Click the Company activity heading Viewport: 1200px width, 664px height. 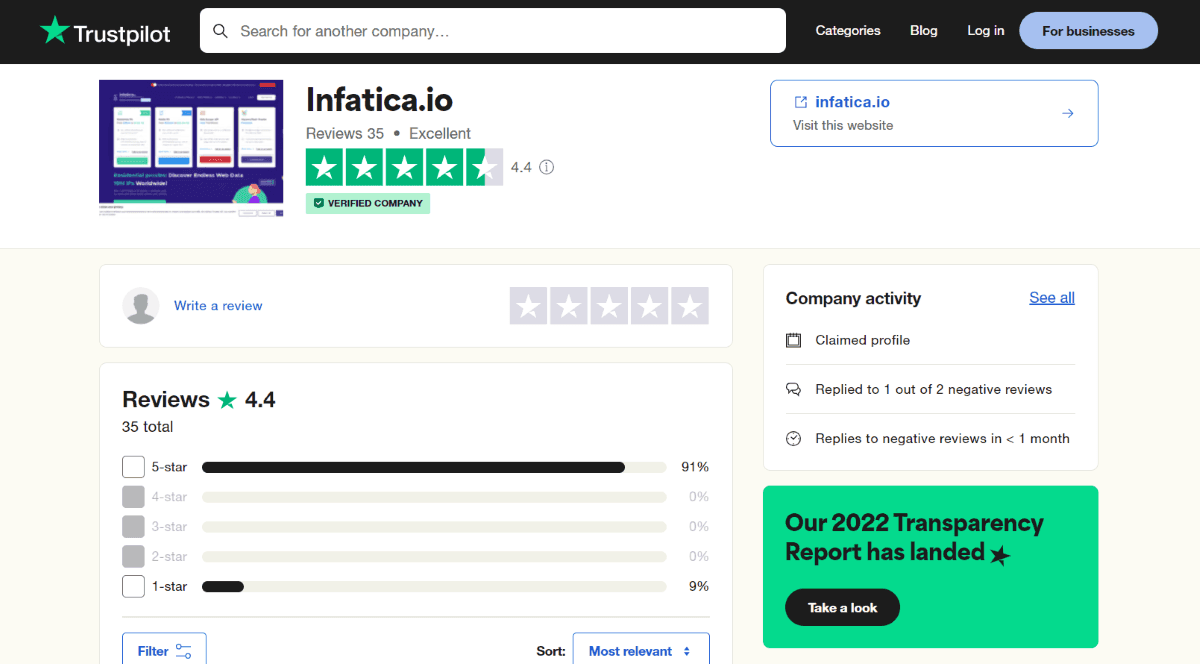[853, 298]
